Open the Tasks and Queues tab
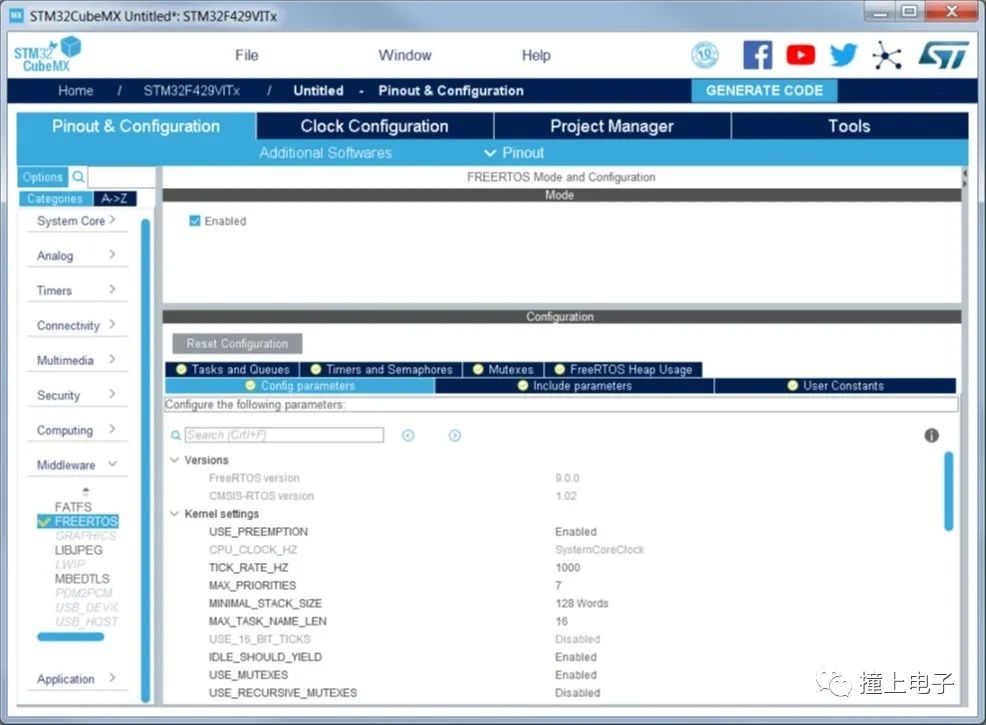The height and width of the screenshot is (725, 986). (233, 369)
